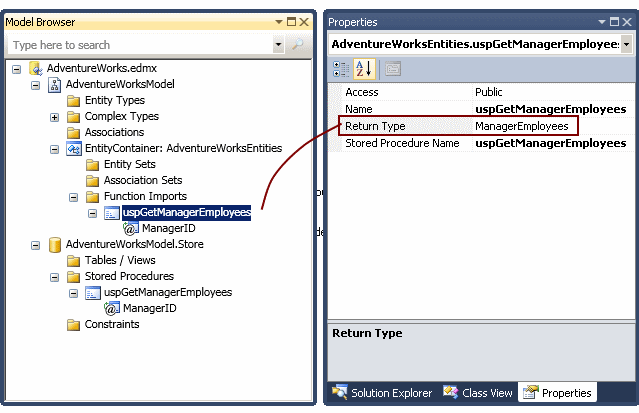Switch to the Class View tab
Screen dimensions: 639x413
tap(479, 393)
